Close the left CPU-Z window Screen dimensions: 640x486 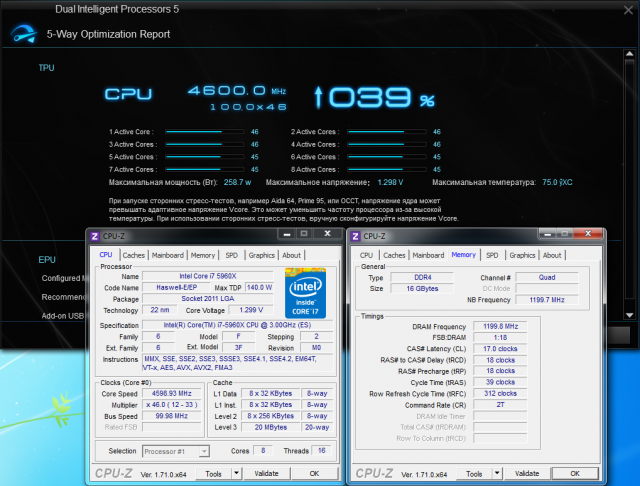coord(327,234)
